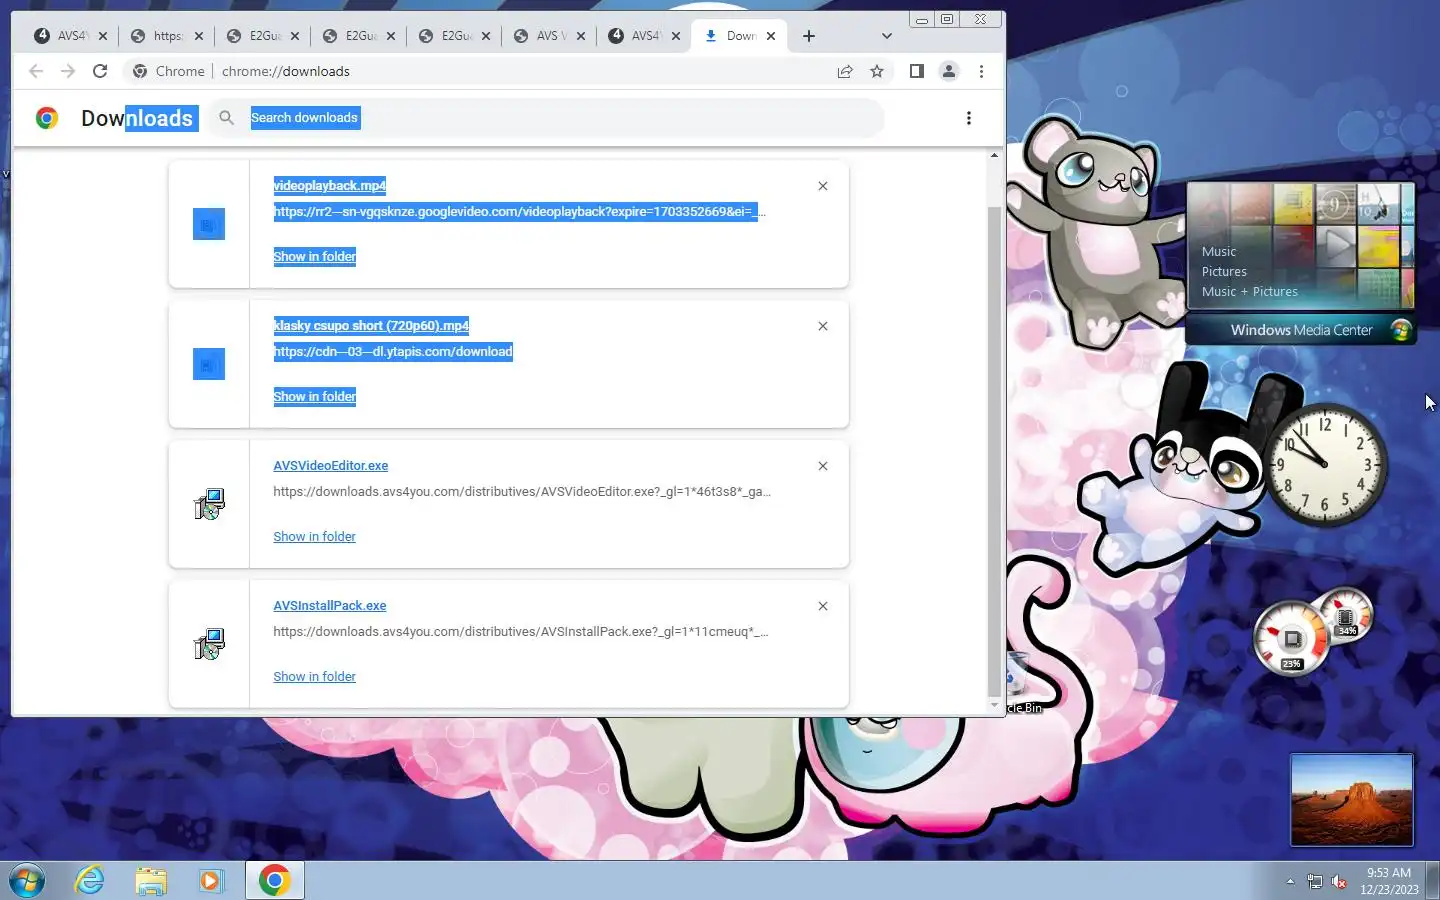Select Pictures in the Media Center gadget
The width and height of the screenshot is (1440, 900).
pyautogui.click(x=1224, y=272)
